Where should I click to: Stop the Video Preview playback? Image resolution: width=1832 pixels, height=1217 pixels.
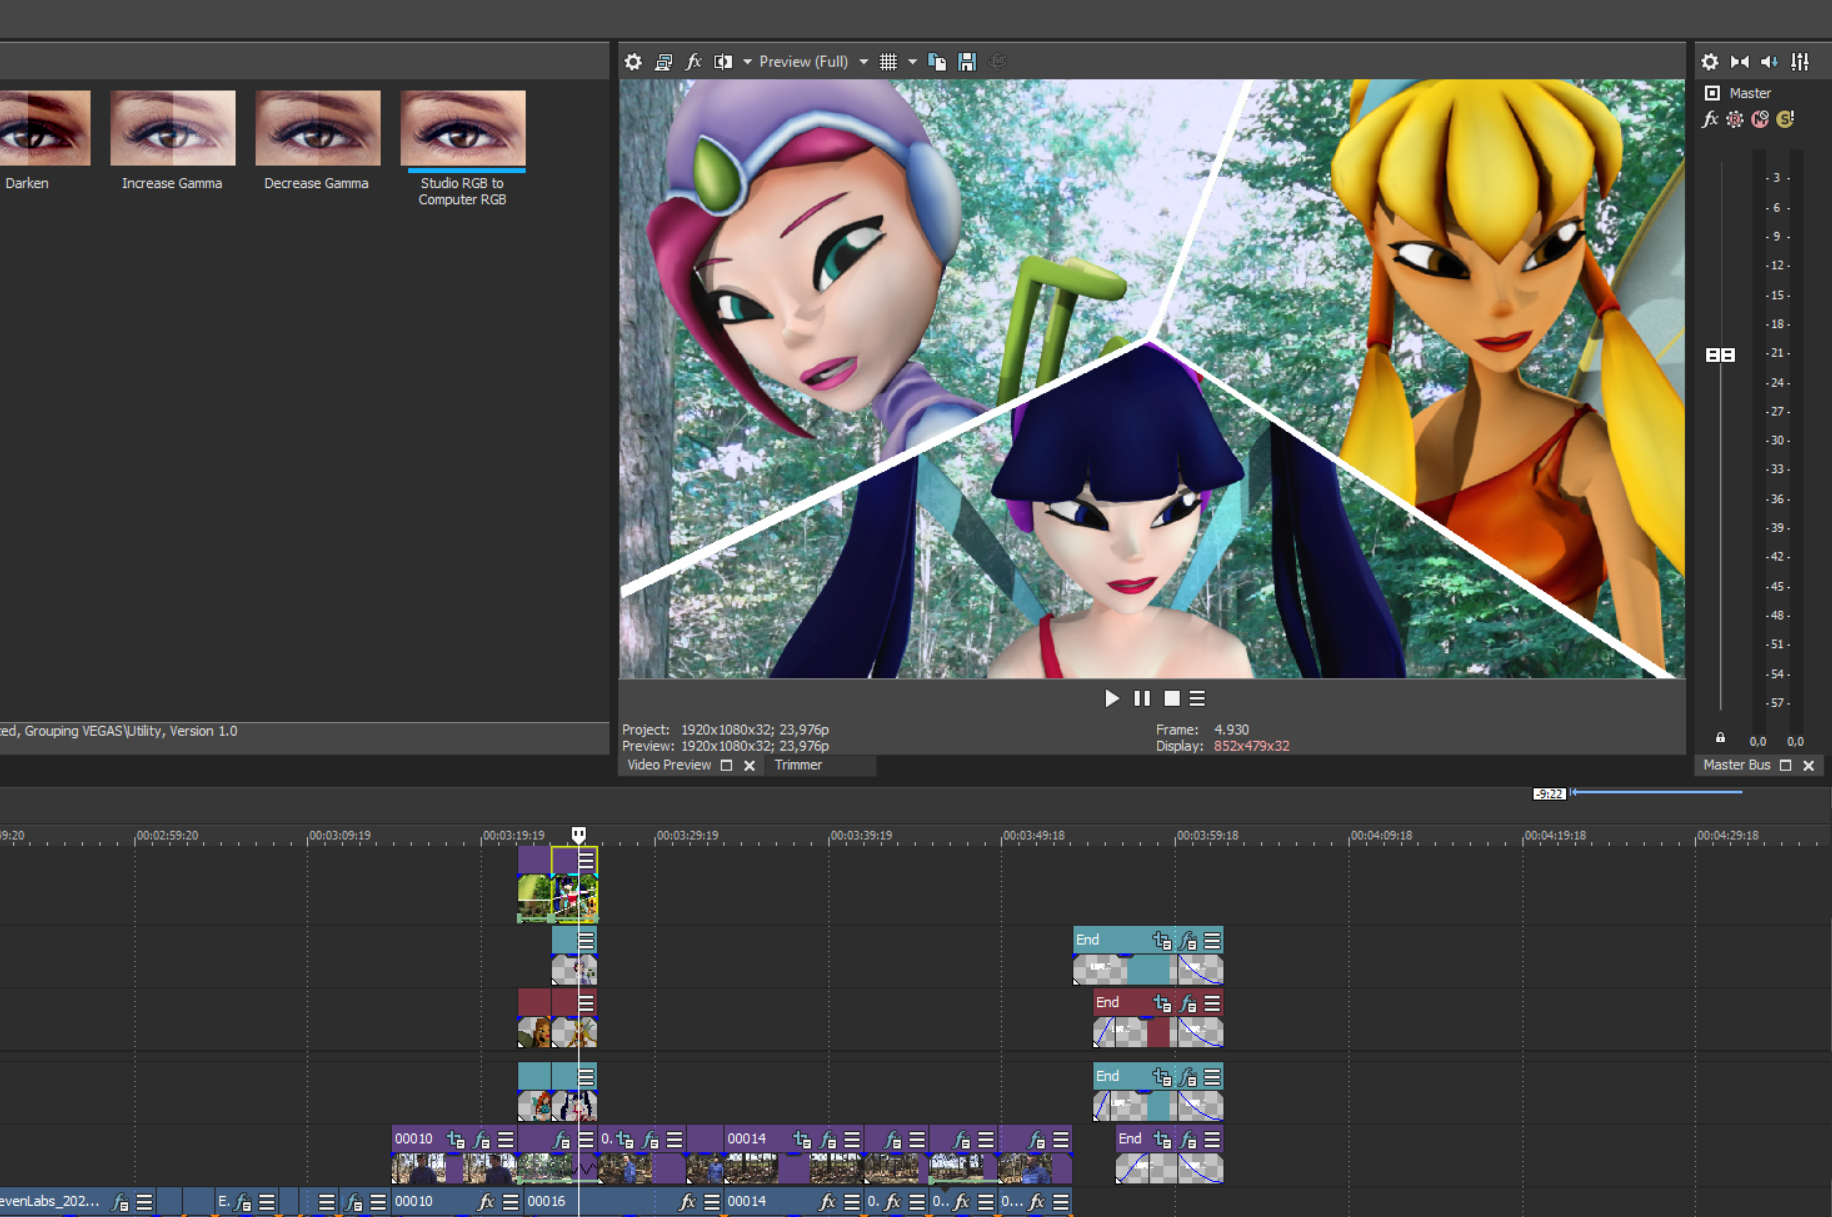(1172, 699)
